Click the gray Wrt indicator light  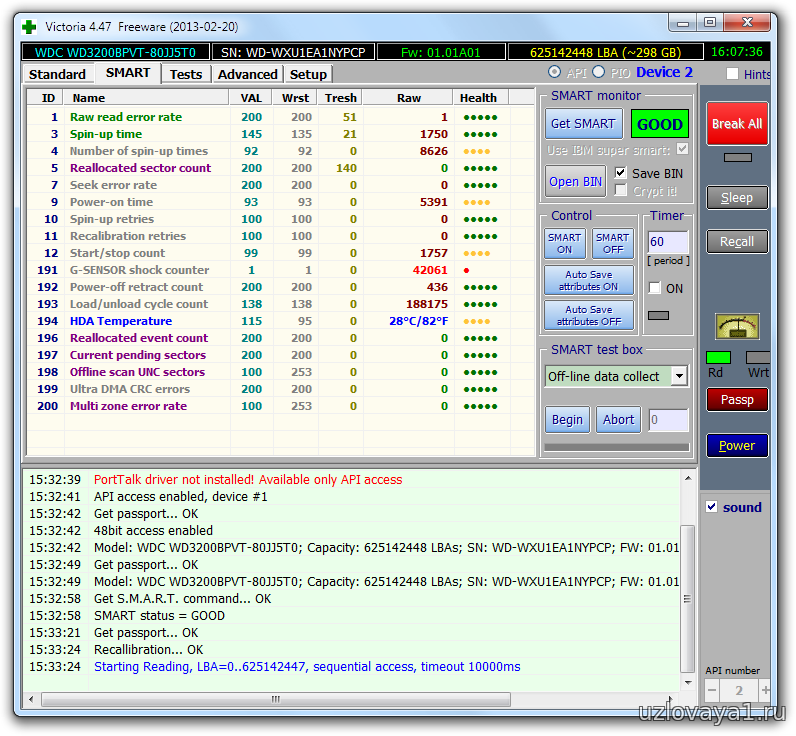point(758,357)
